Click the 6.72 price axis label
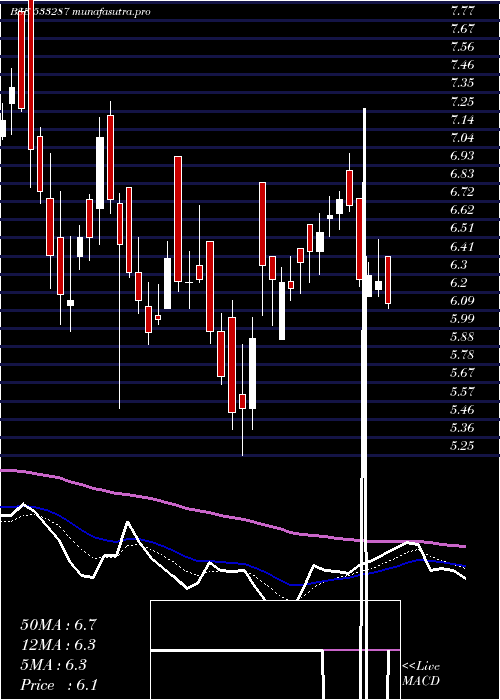Screen dimensions: 500x700 click(x=462, y=192)
